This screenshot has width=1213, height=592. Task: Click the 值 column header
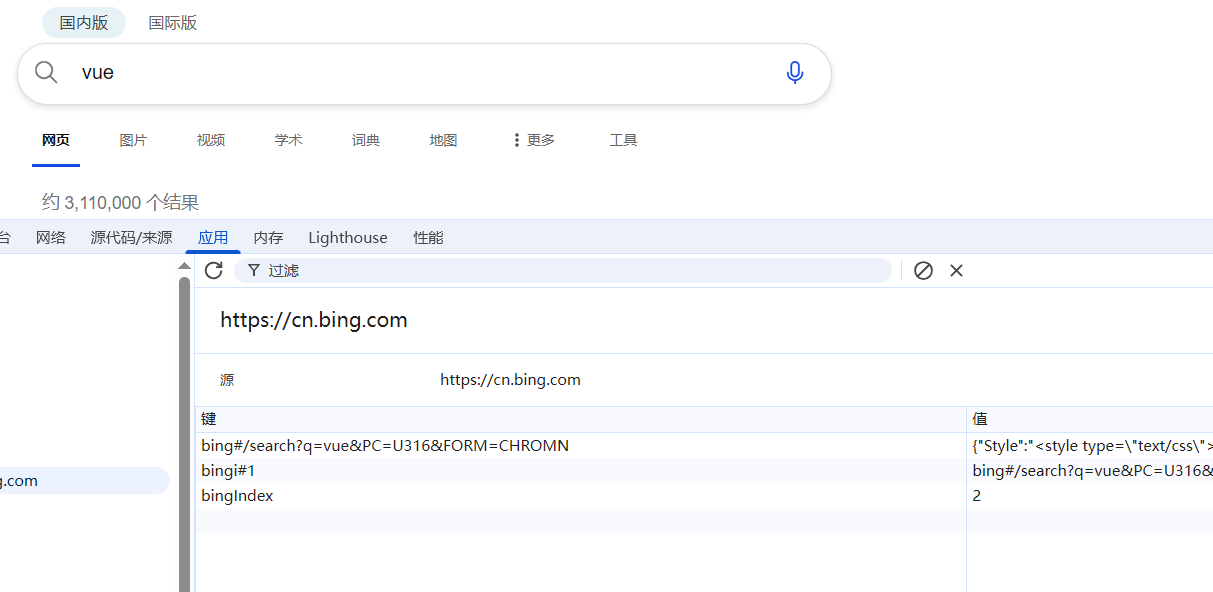[1090, 419]
